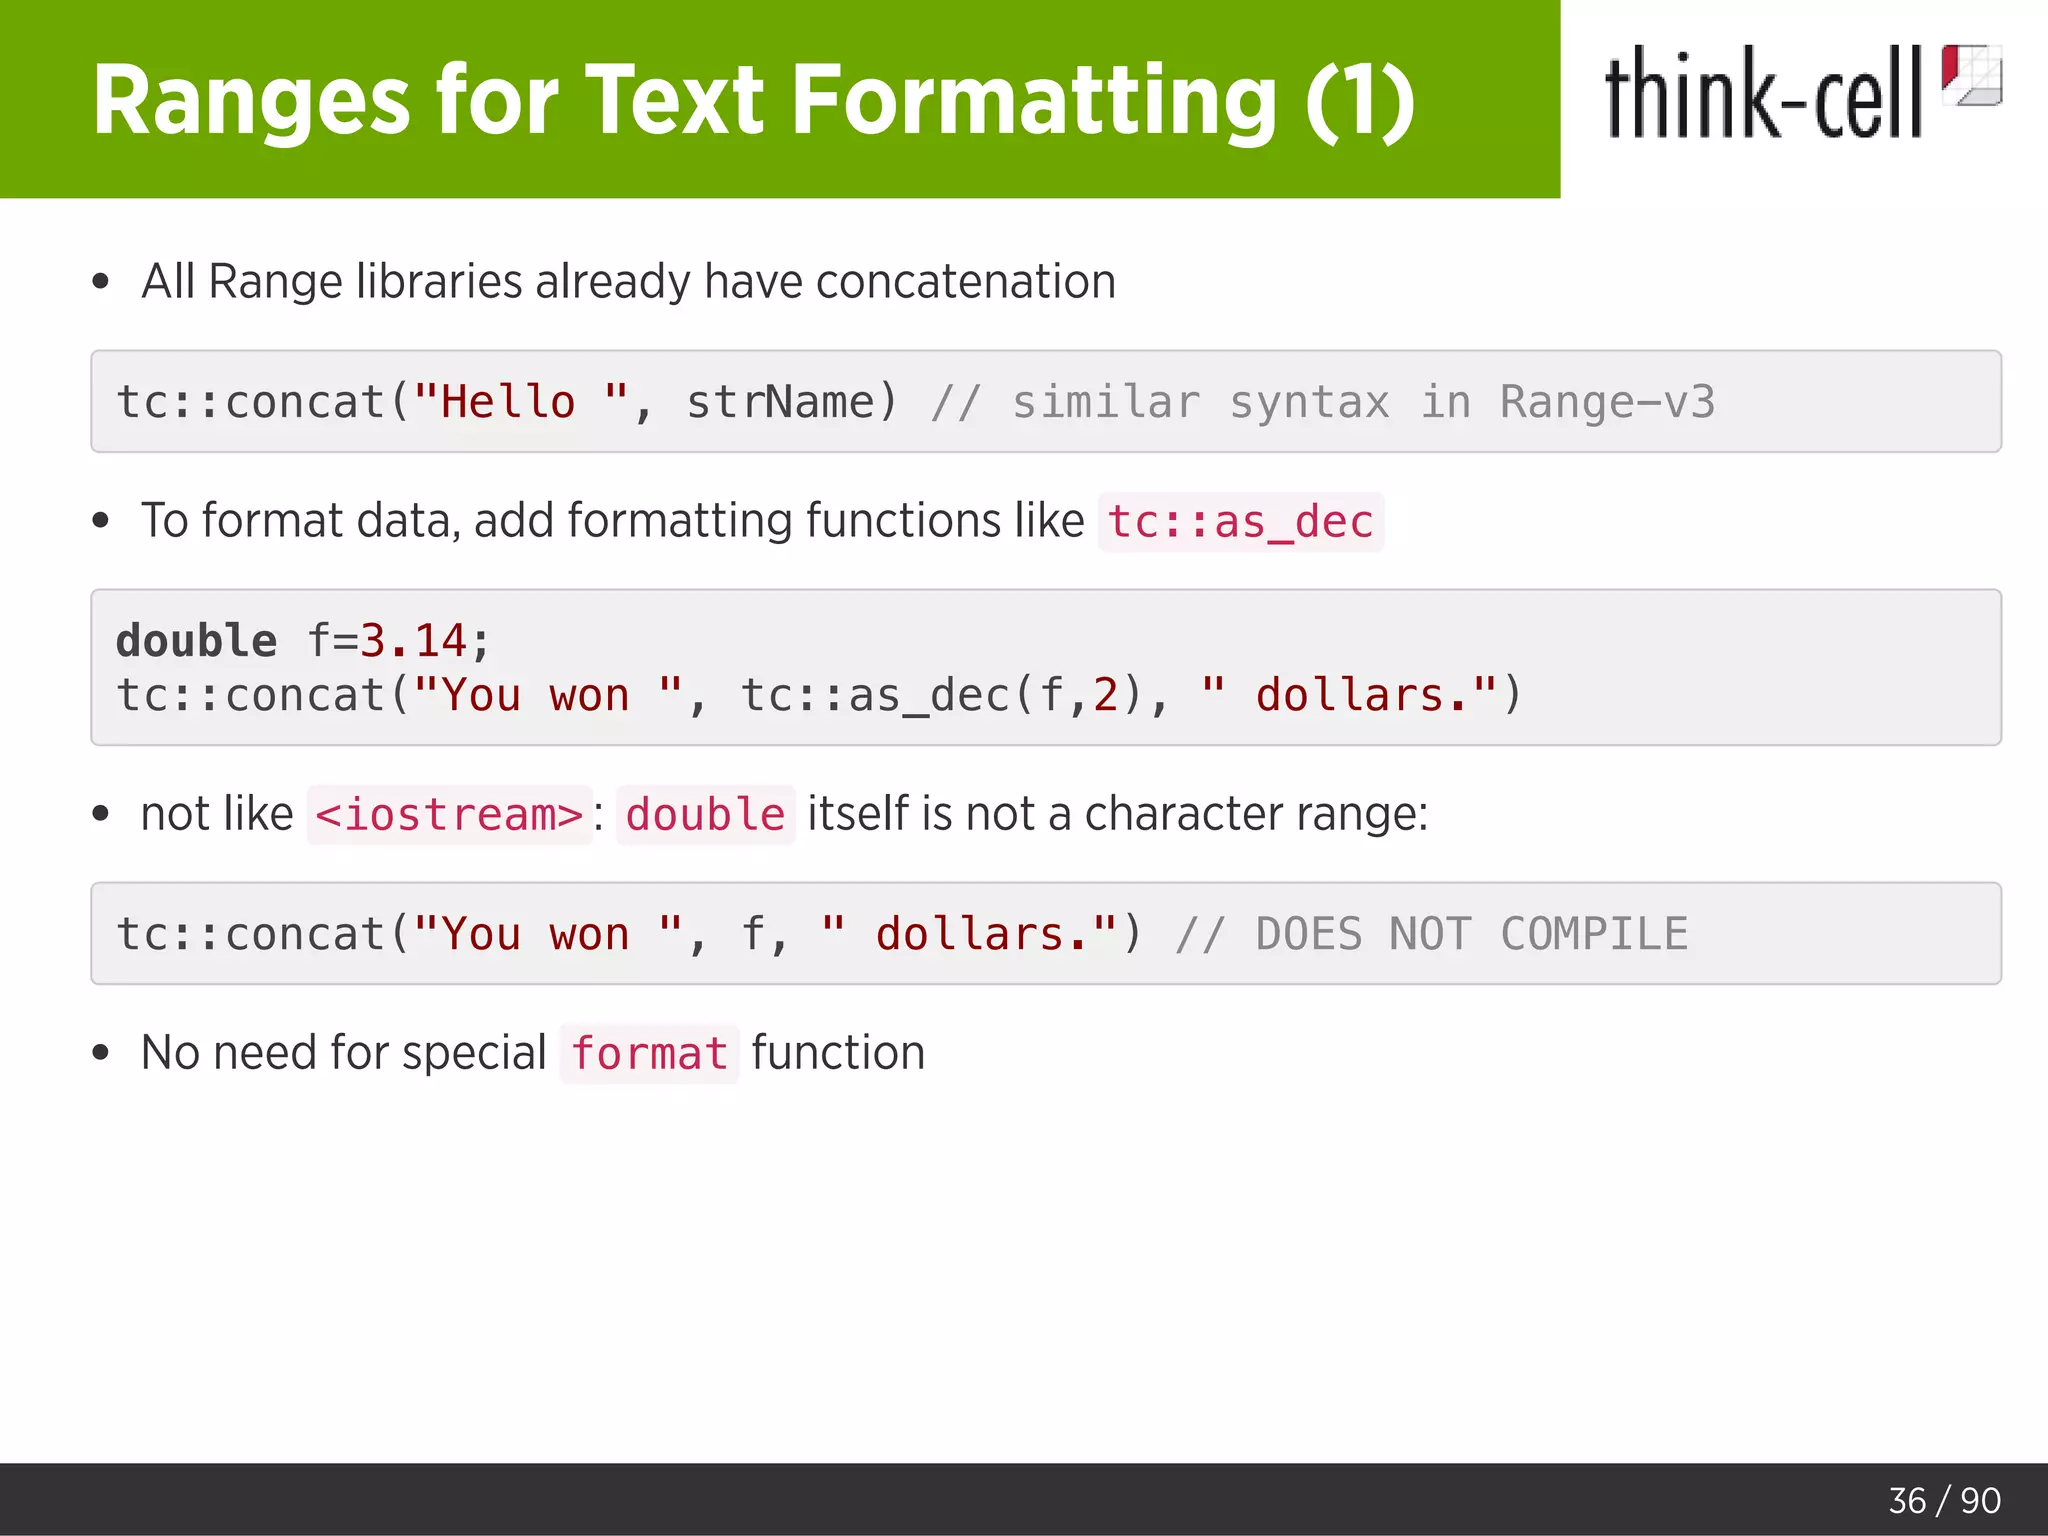Click the inline code 'tc::as_dec'
The height and width of the screenshot is (1536, 2048).
click(x=1241, y=522)
